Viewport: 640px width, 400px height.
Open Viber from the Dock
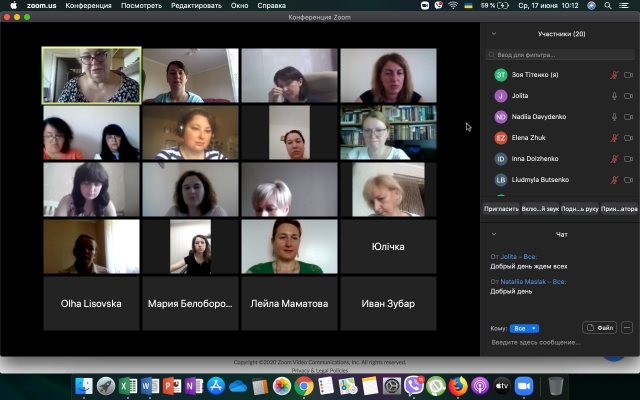click(x=413, y=386)
